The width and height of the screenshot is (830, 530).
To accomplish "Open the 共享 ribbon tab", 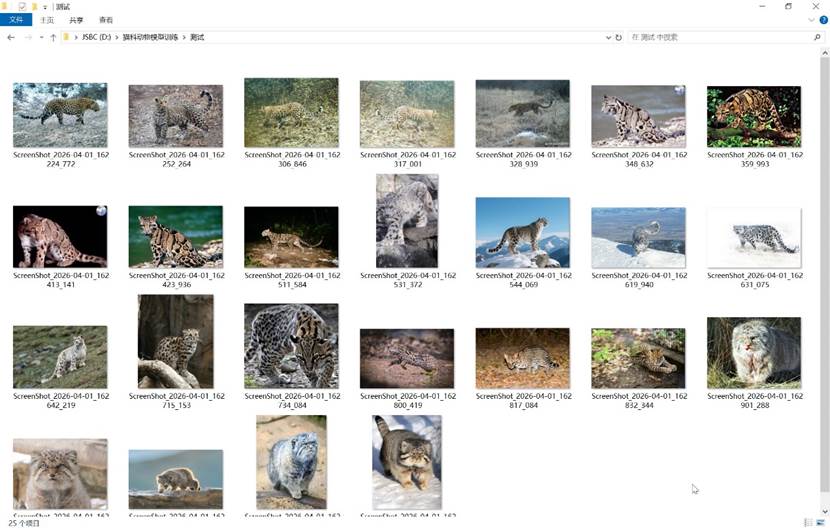I will [76, 20].
